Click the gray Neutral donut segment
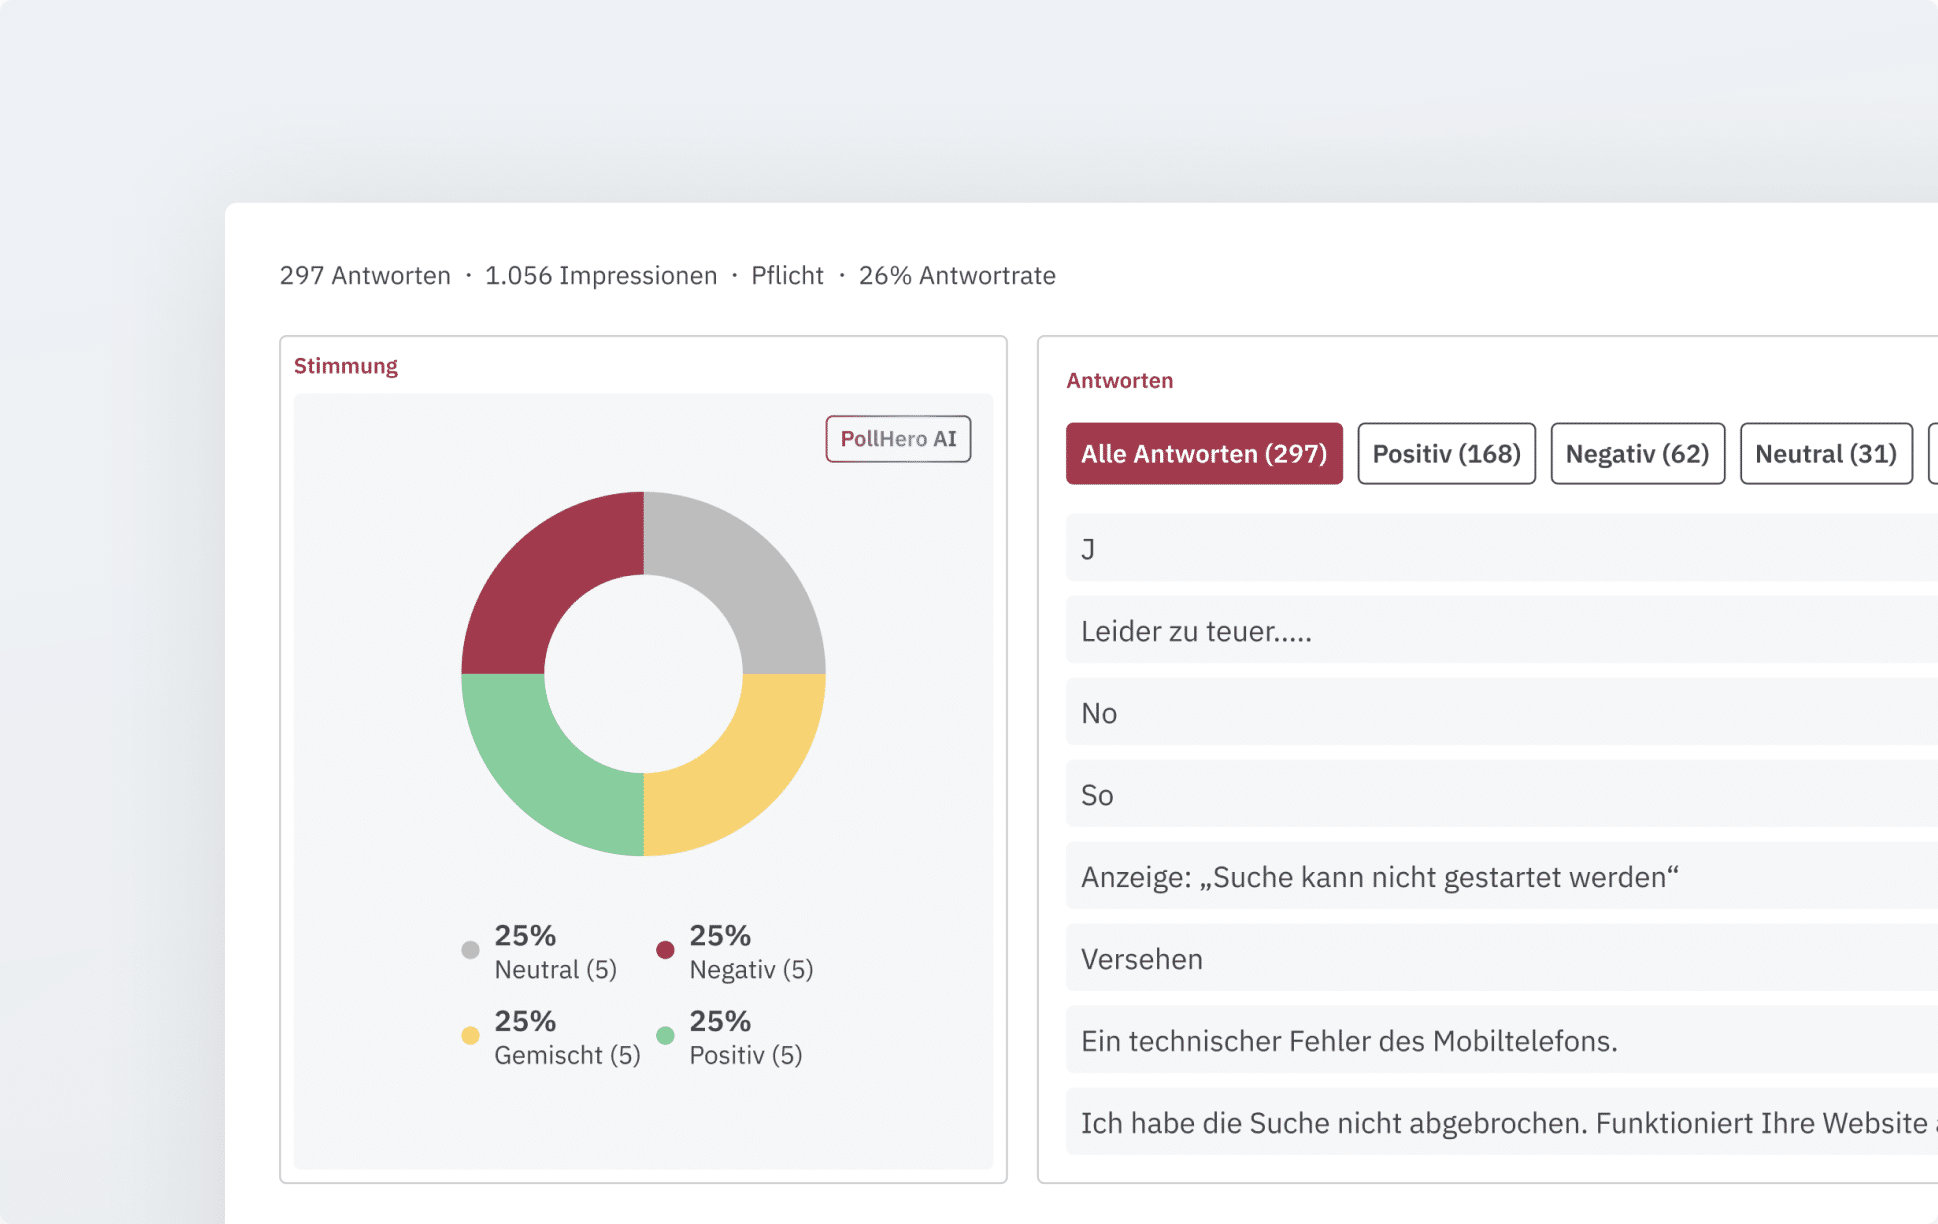The height and width of the screenshot is (1224, 1938). pos(742,575)
